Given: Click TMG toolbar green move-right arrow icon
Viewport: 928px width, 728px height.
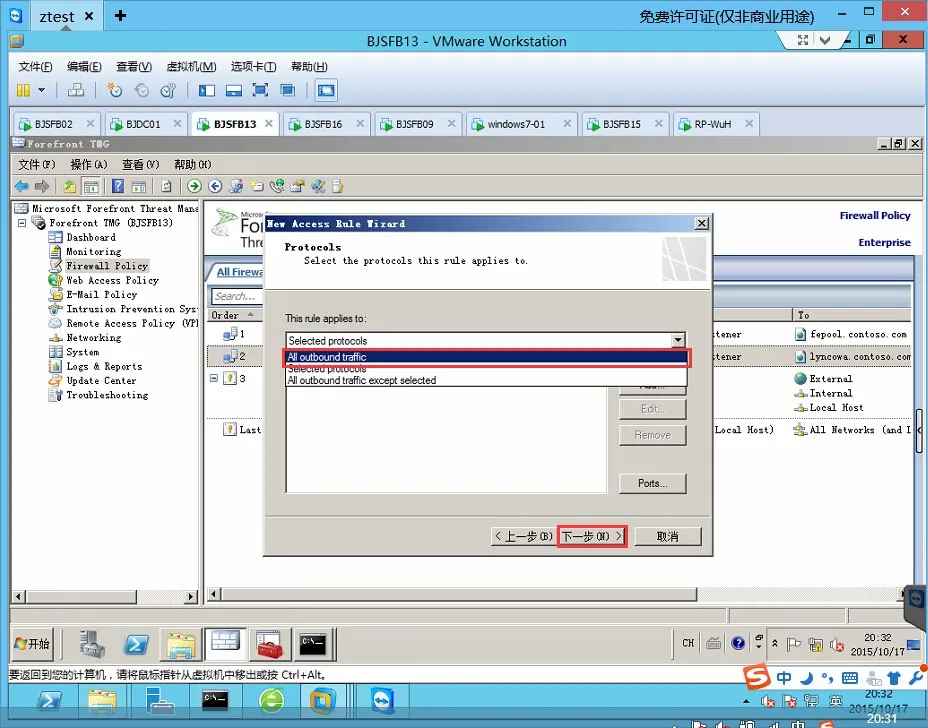Looking at the screenshot, I should (x=194, y=186).
